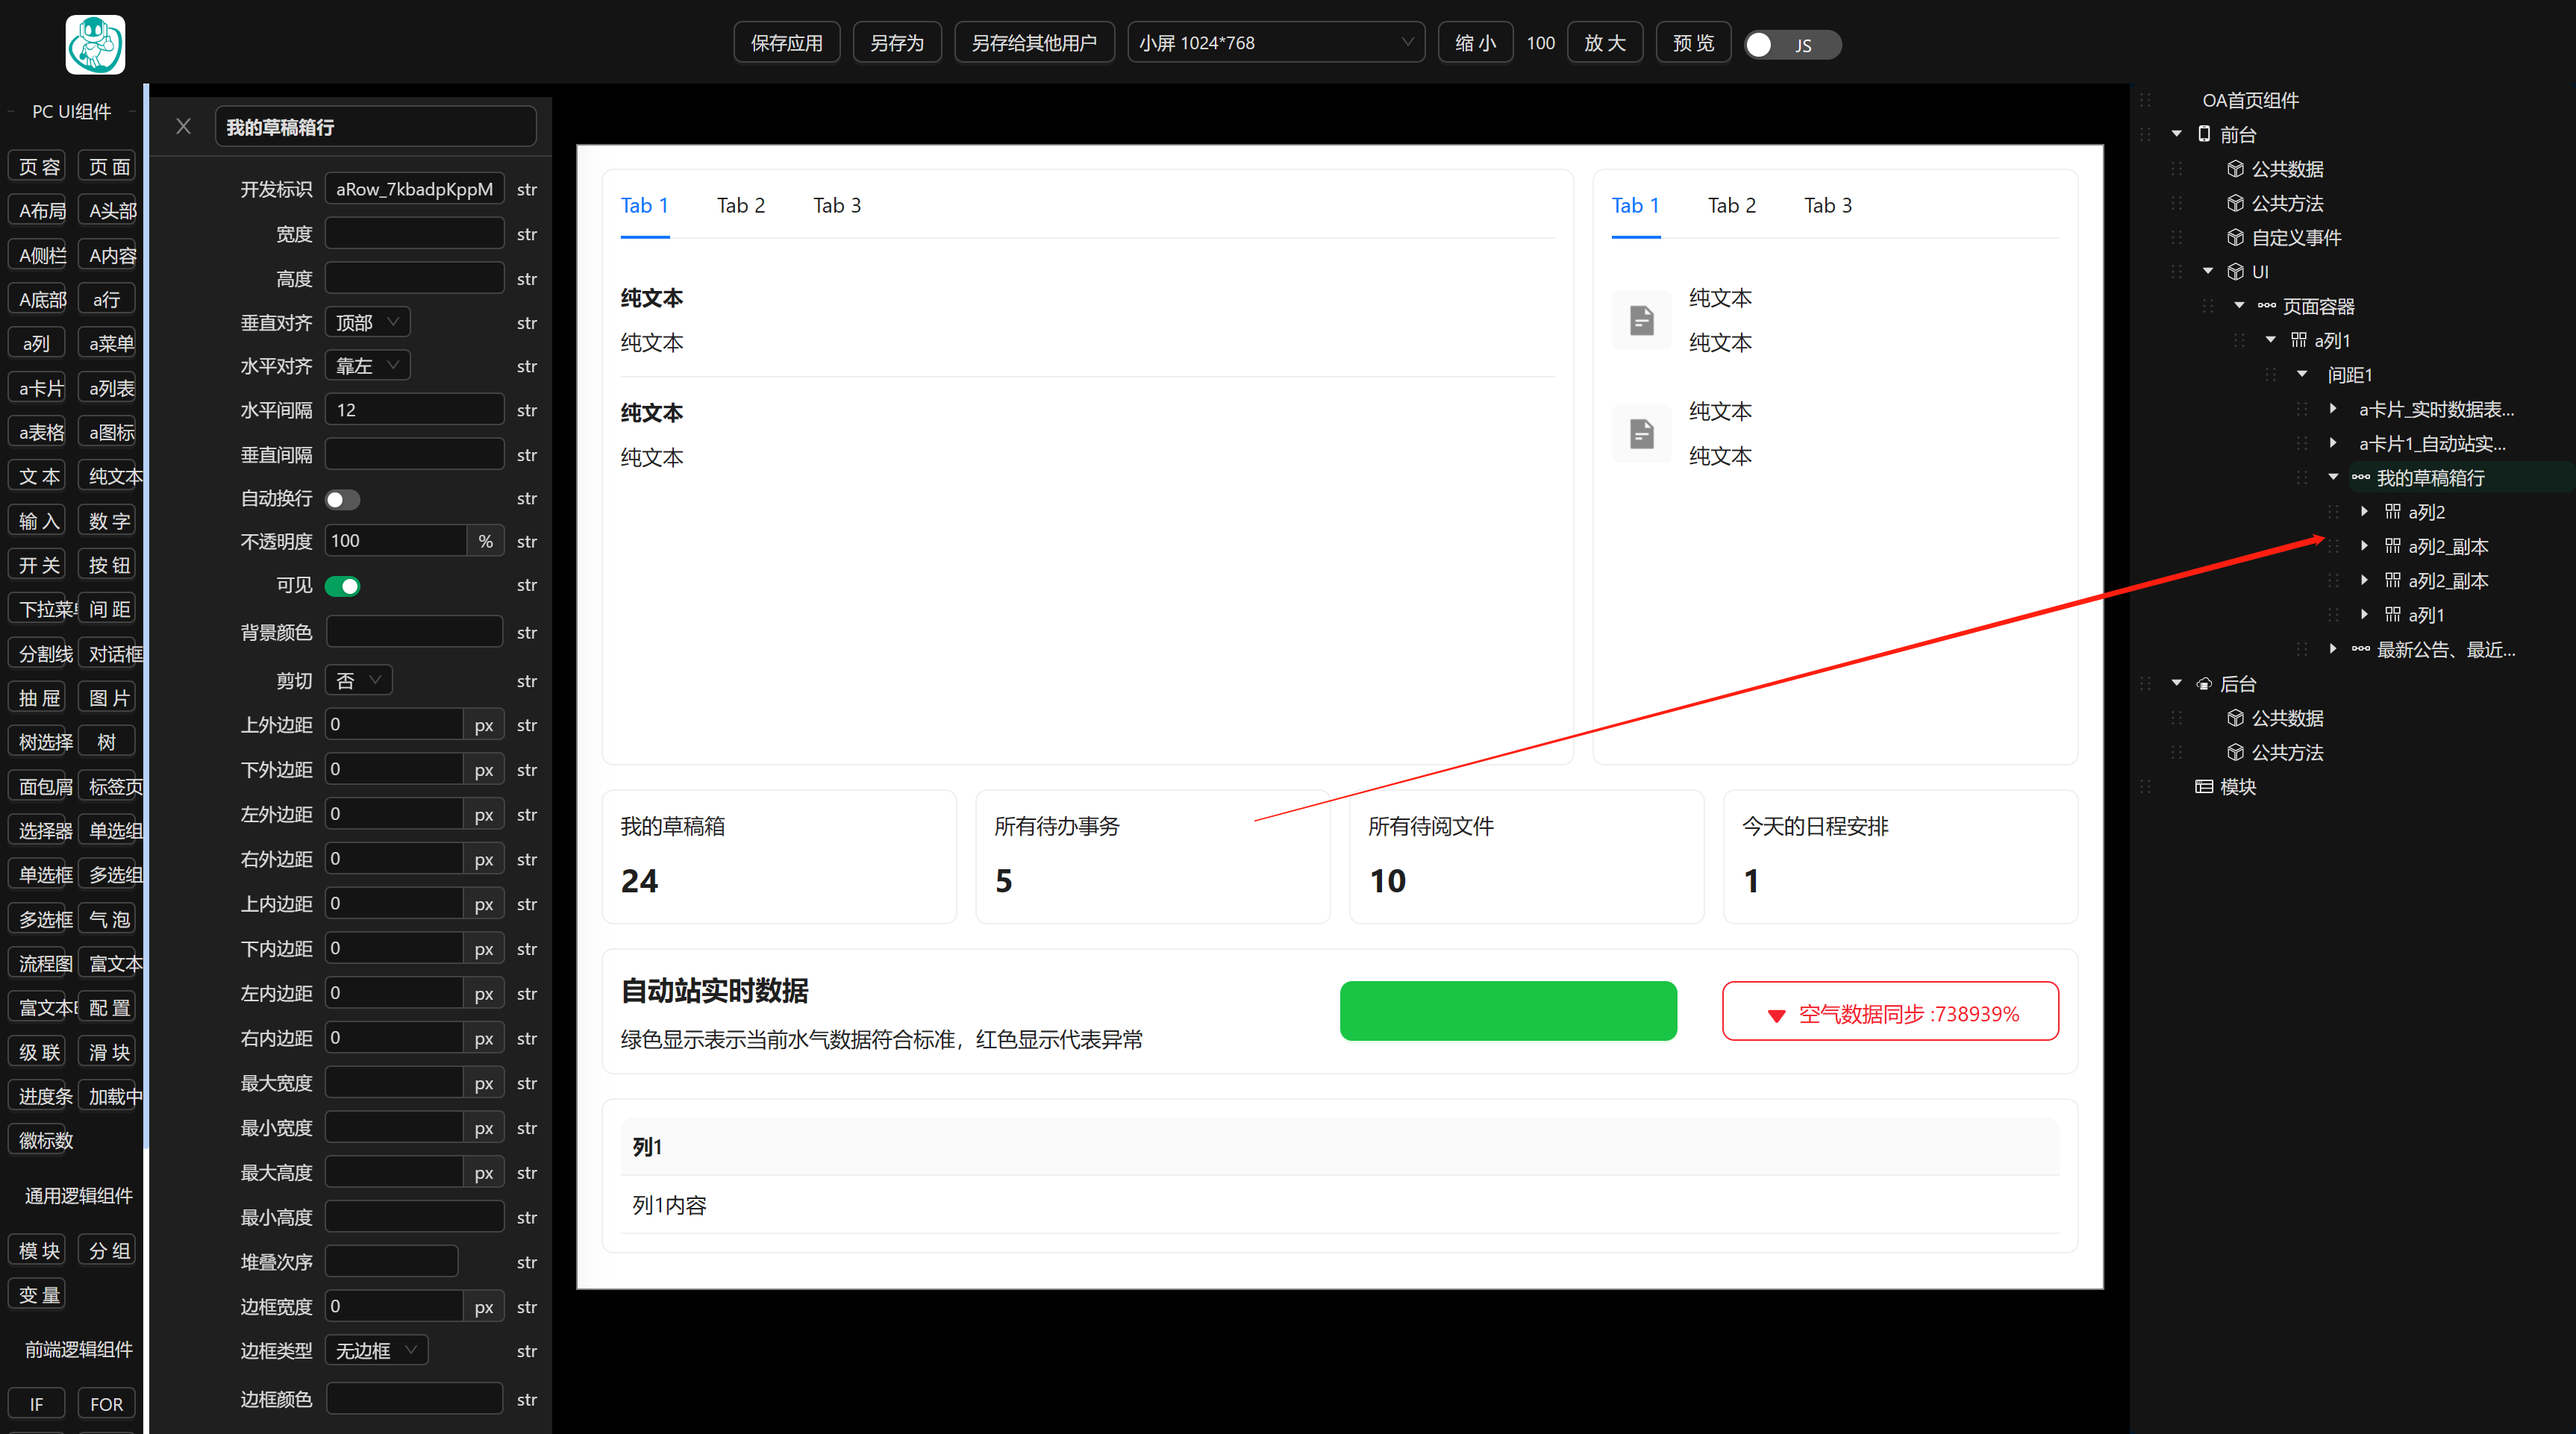Turn off the 可见 switch
Viewport: 2576px width, 1434px height.
(342, 586)
